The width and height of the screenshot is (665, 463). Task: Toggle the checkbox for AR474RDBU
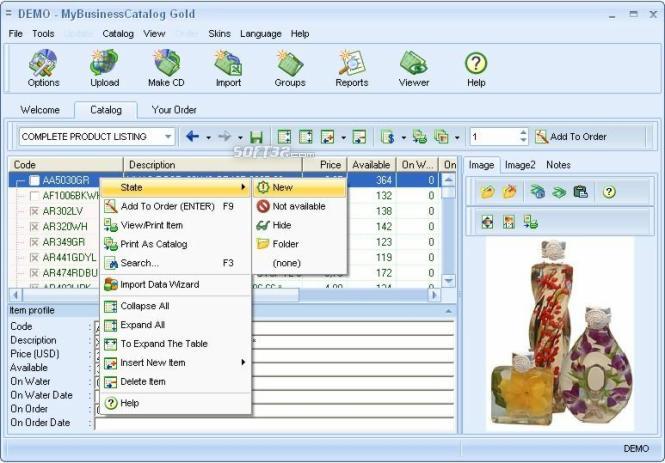point(34,273)
